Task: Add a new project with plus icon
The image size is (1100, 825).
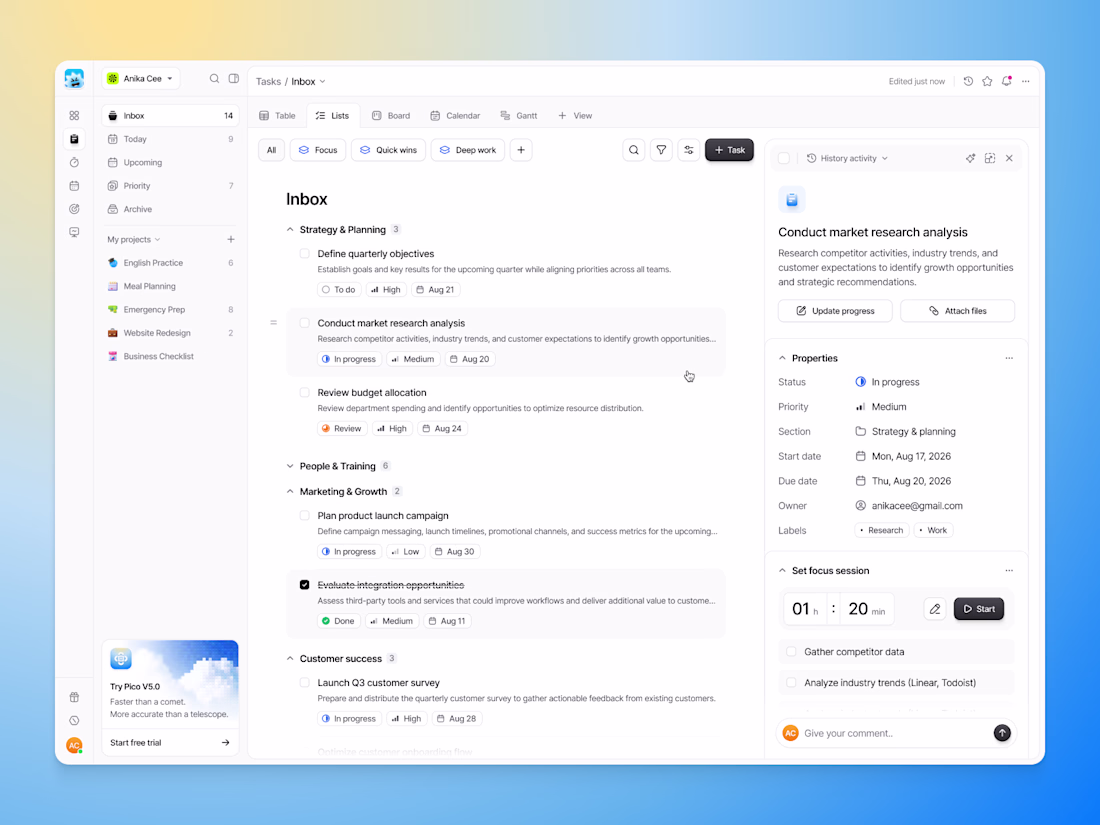Action: [231, 239]
